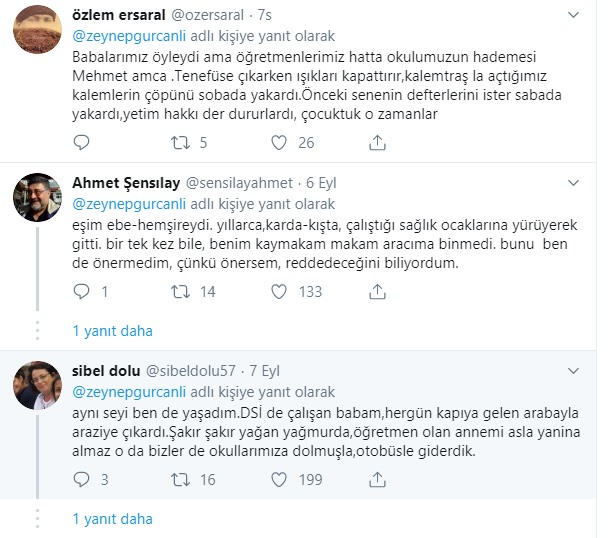Screen dimensions: 612x538
Task: Expand '1 yanıt daha' under Ahmet Şensılay's tweet
Action: click(112, 331)
